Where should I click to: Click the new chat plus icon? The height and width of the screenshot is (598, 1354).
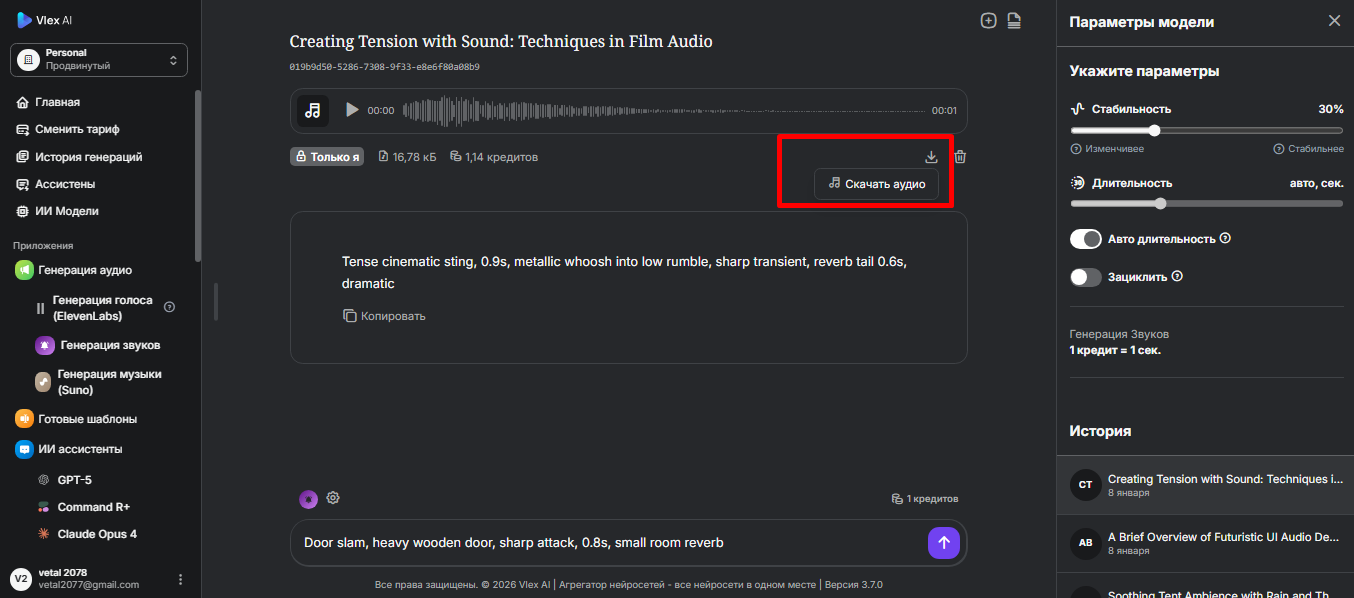click(988, 21)
